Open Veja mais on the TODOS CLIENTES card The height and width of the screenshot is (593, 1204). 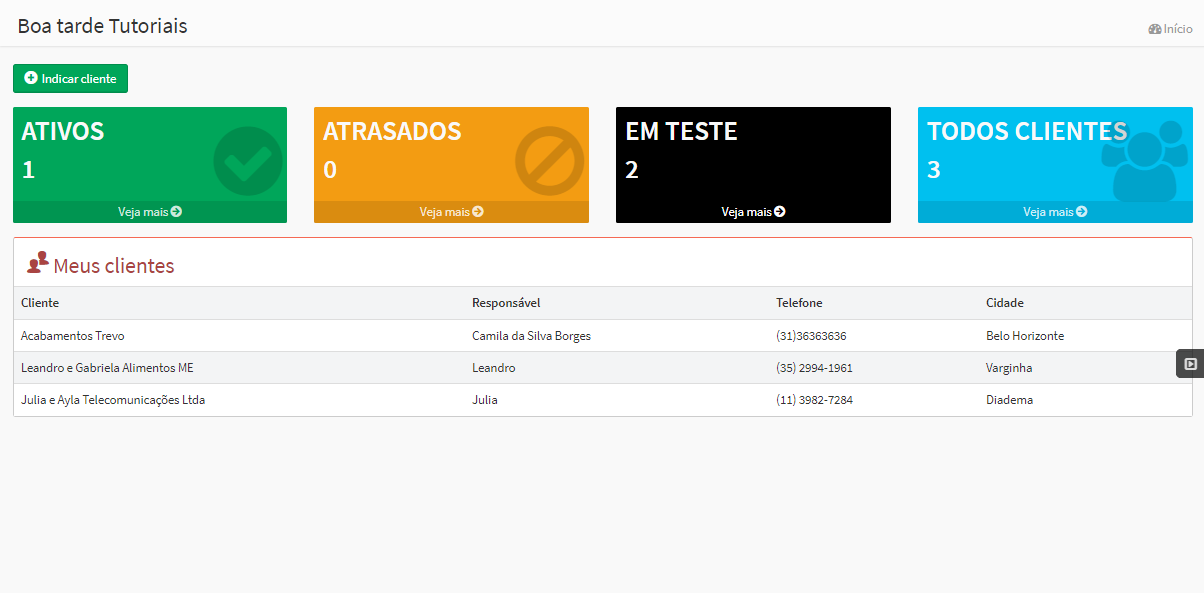tap(1055, 211)
